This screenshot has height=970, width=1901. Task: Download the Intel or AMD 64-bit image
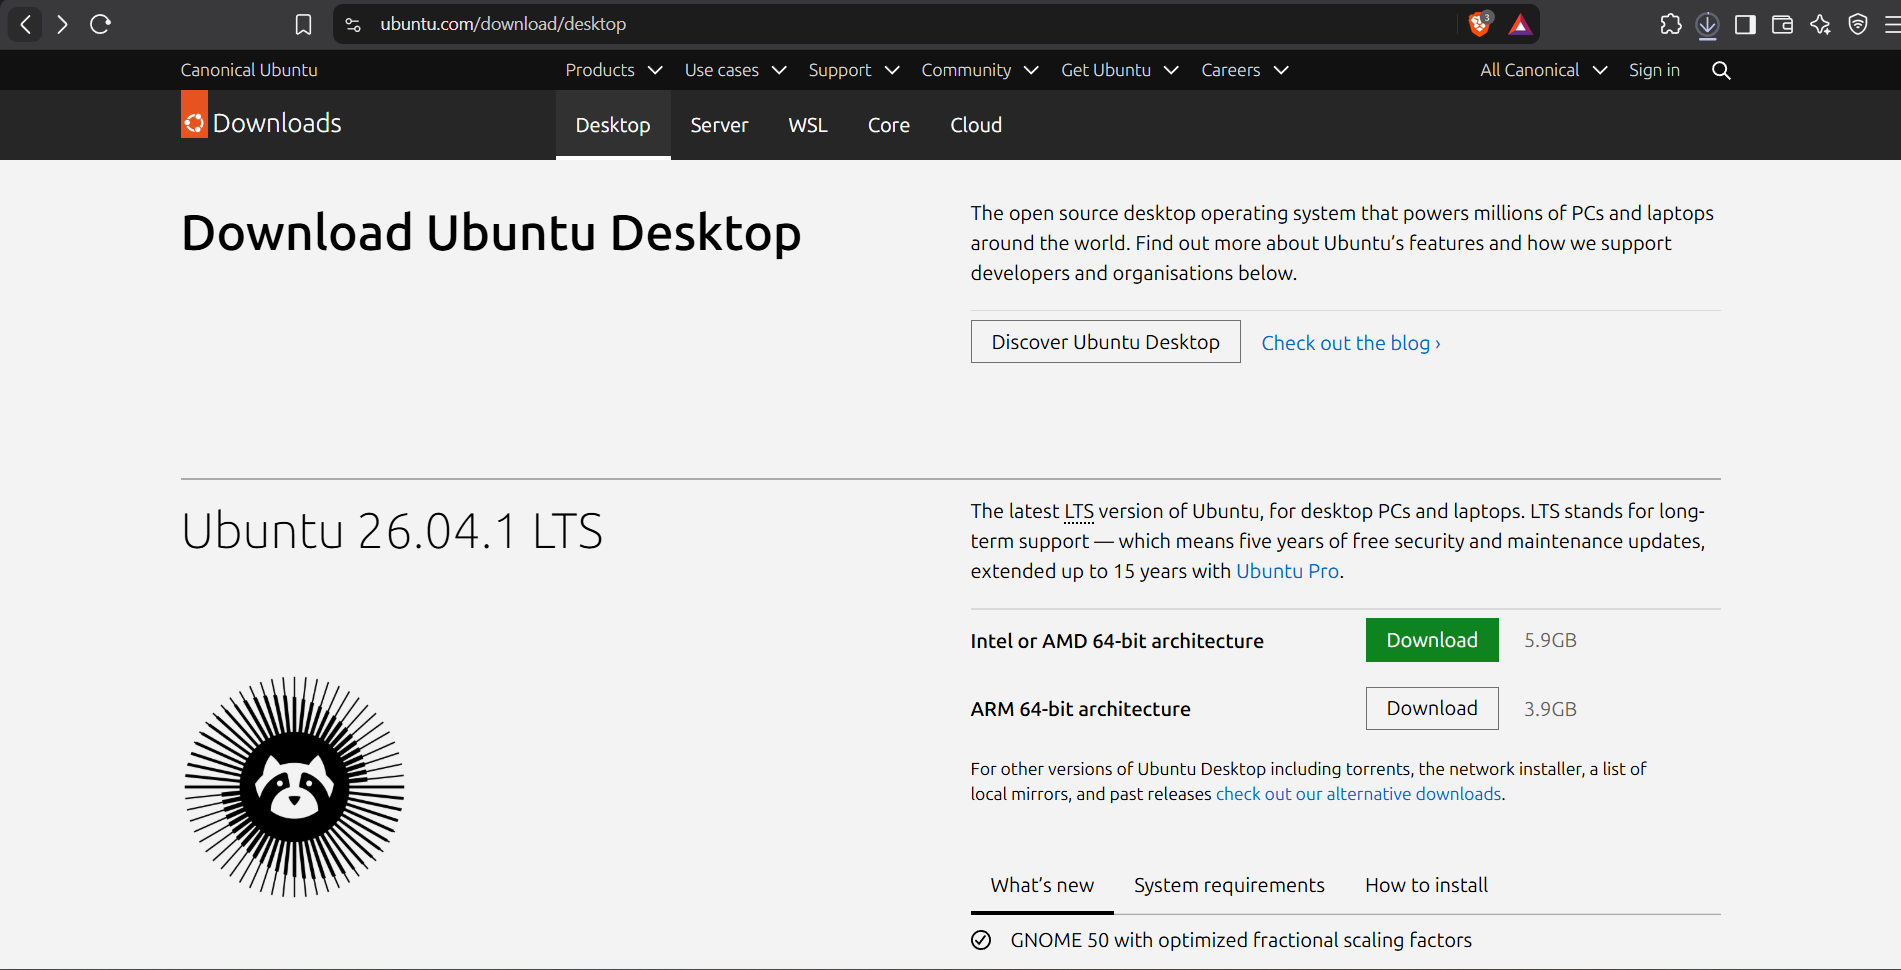1432,640
